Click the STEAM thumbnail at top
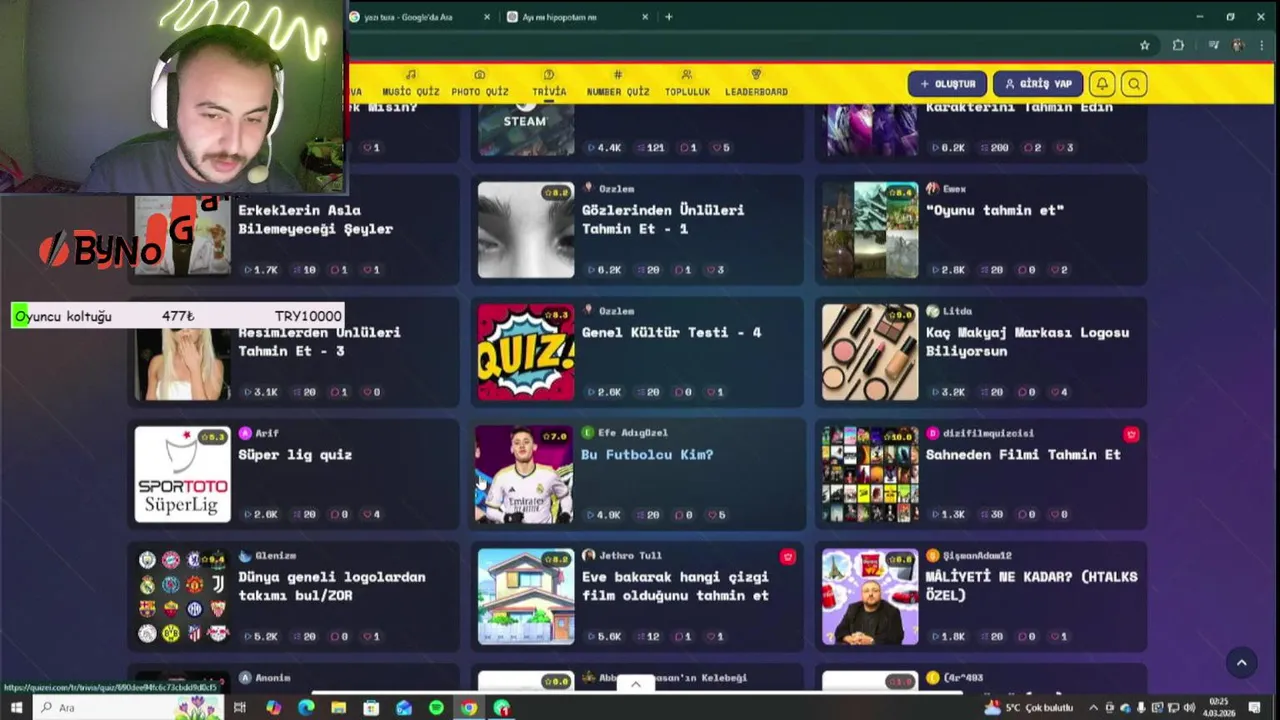Screen dimensions: 1280x720 tap(526, 128)
